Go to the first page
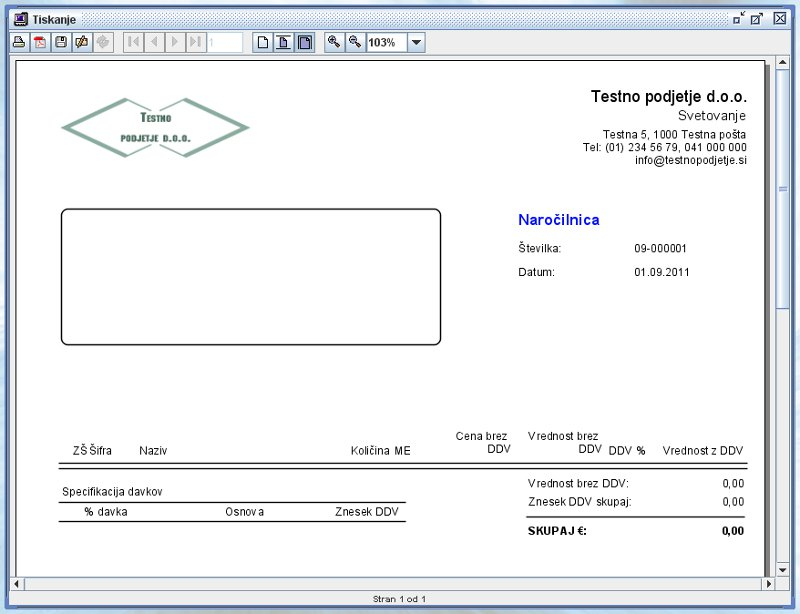This screenshot has height=614, width=800. (x=133, y=42)
